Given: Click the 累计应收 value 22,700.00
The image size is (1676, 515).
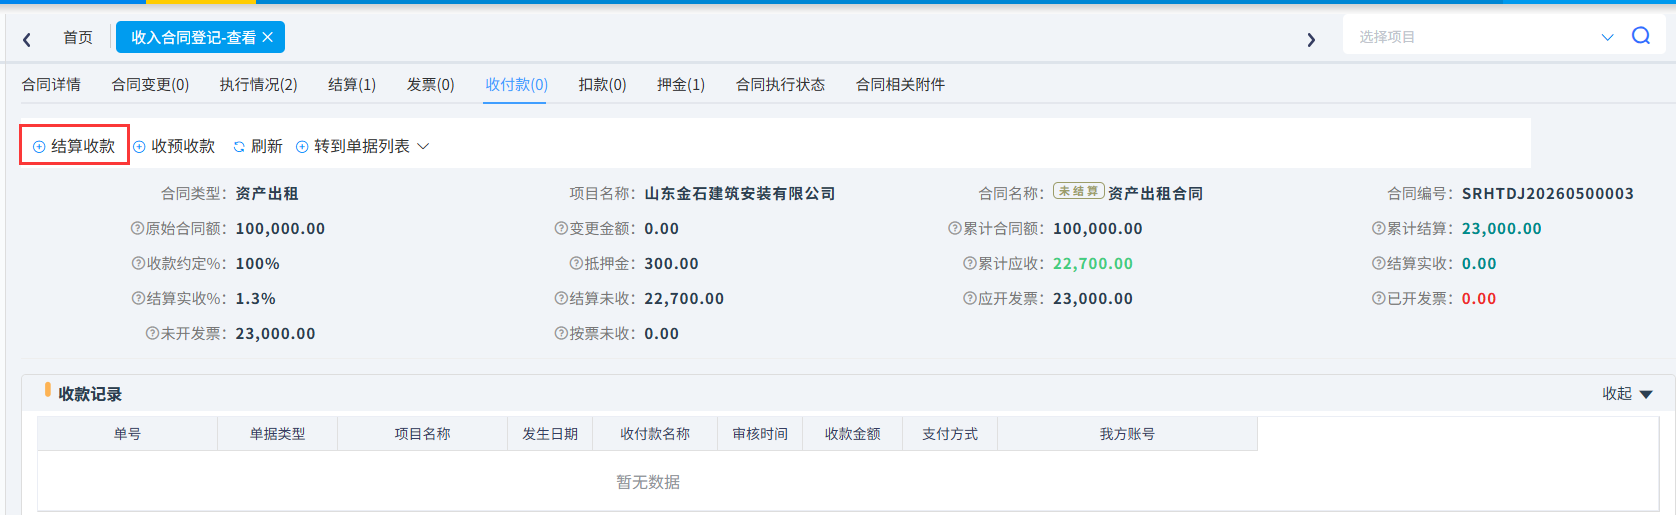Looking at the screenshot, I should point(1093,264).
